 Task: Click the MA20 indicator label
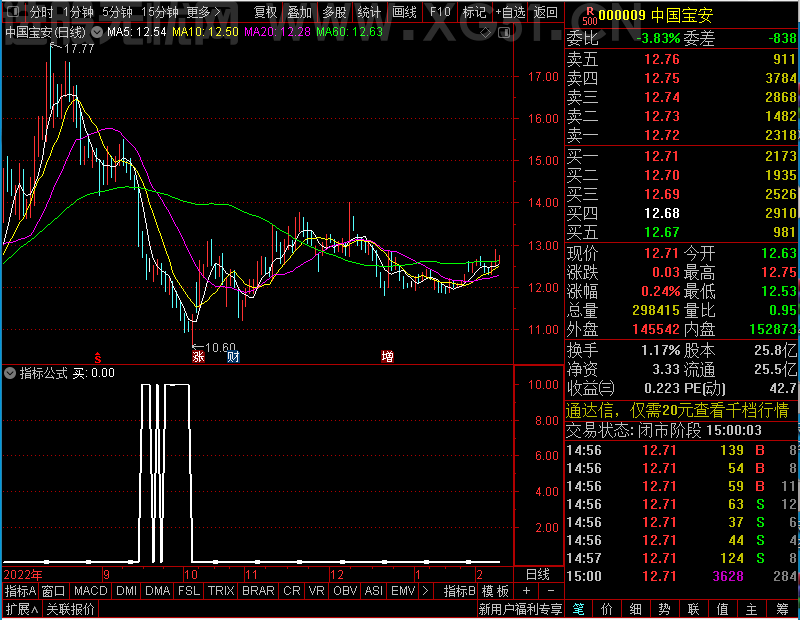point(277,32)
